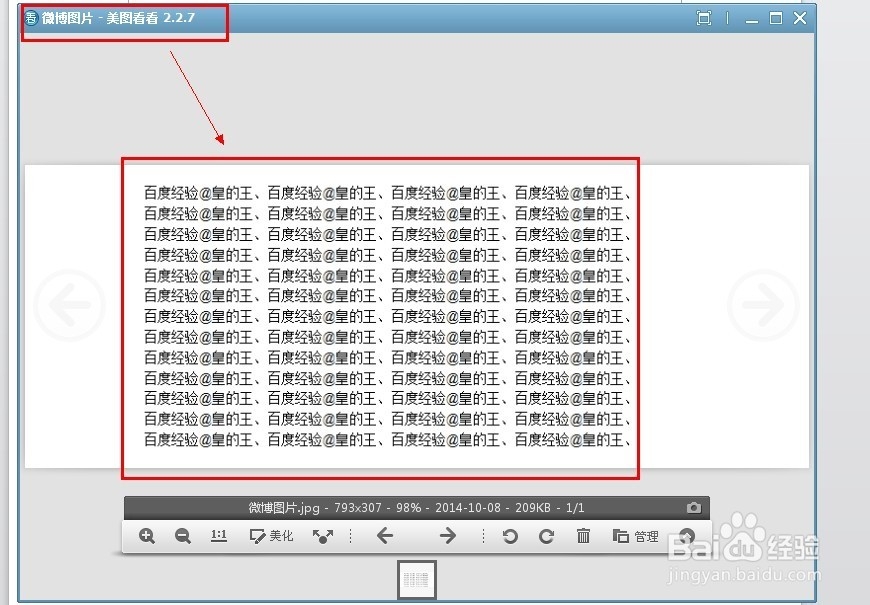This screenshot has height=605, width=870.
Task: Rotate the image counterclockwise
Action: [509, 536]
